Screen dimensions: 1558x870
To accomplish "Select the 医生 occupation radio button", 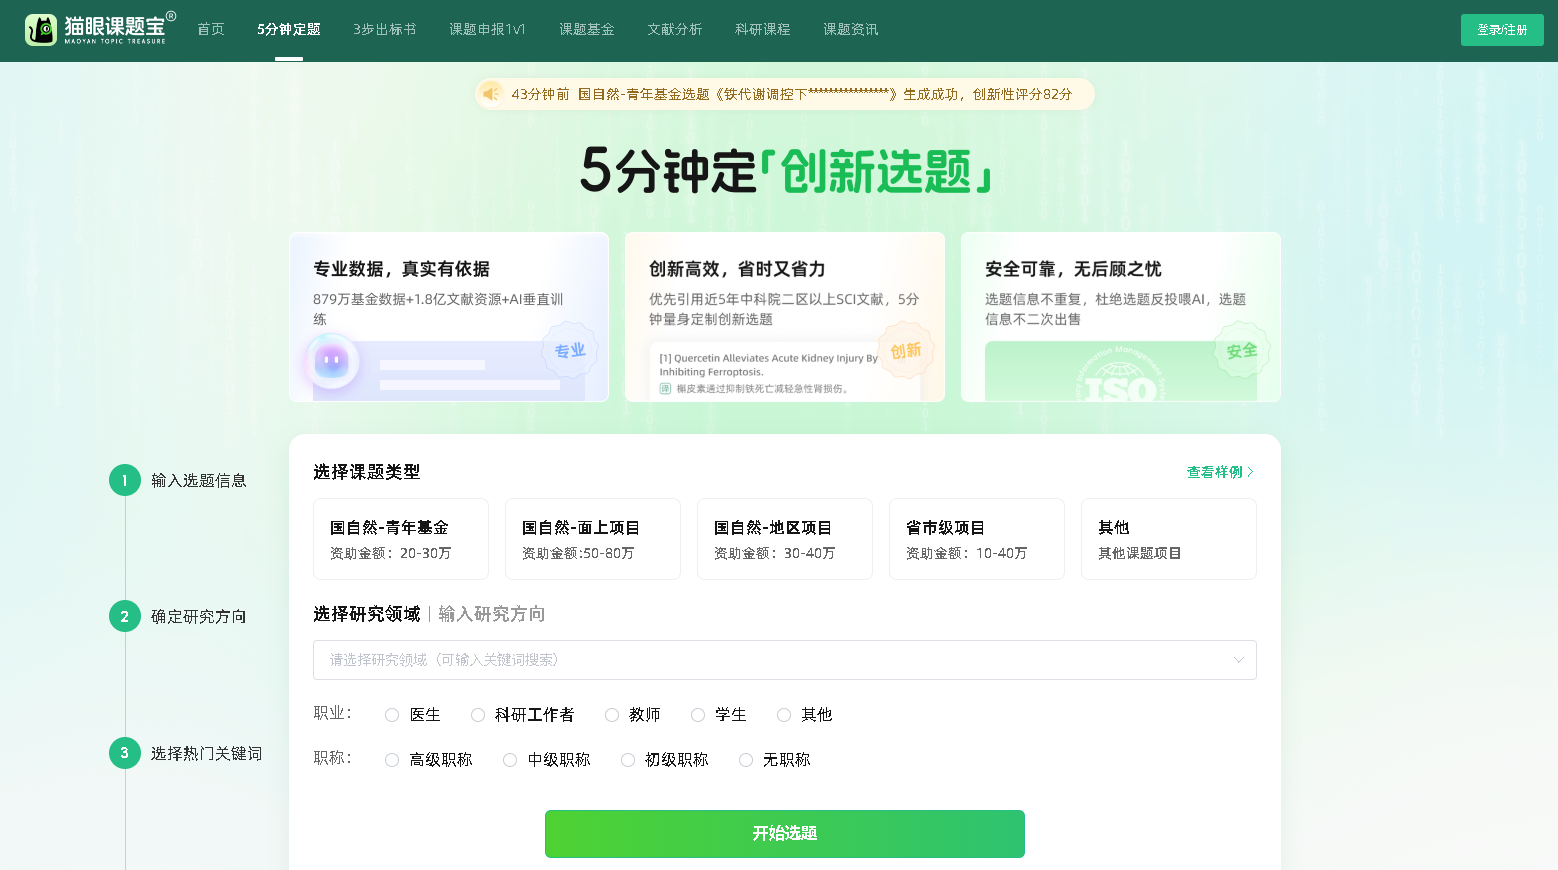I will point(392,715).
